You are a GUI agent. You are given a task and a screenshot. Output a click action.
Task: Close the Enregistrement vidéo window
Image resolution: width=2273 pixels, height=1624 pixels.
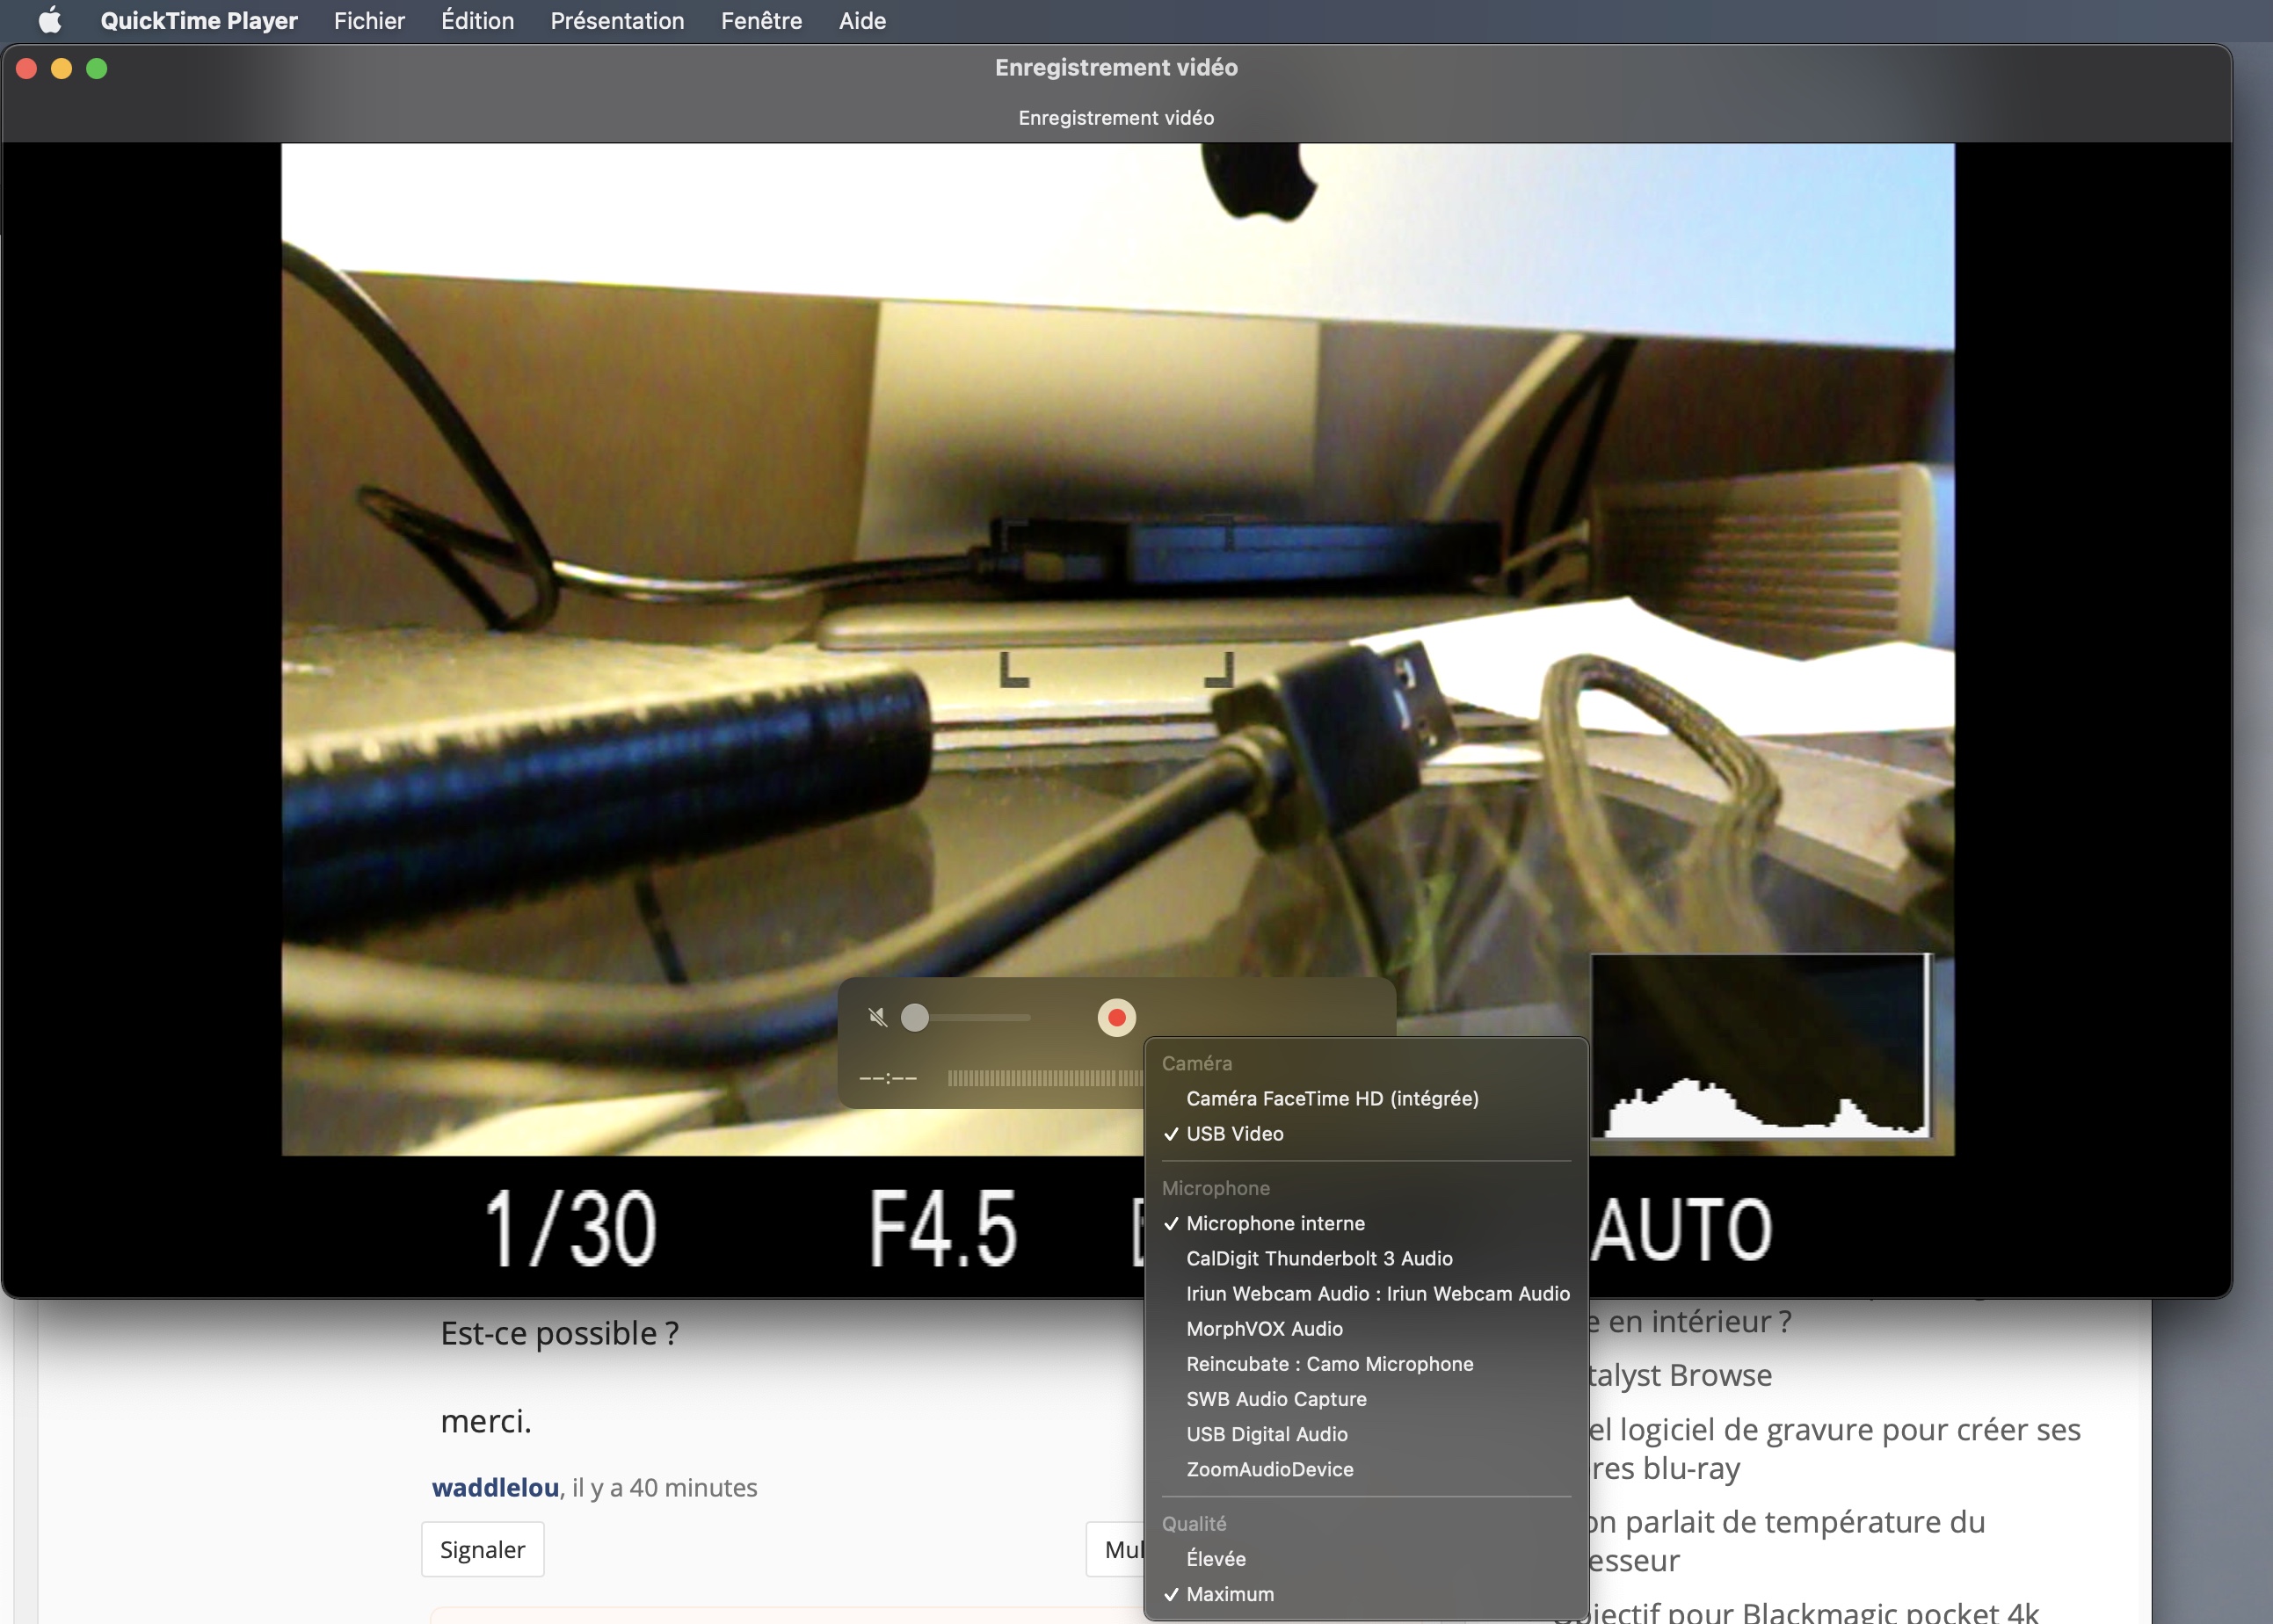click(x=27, y=68)
